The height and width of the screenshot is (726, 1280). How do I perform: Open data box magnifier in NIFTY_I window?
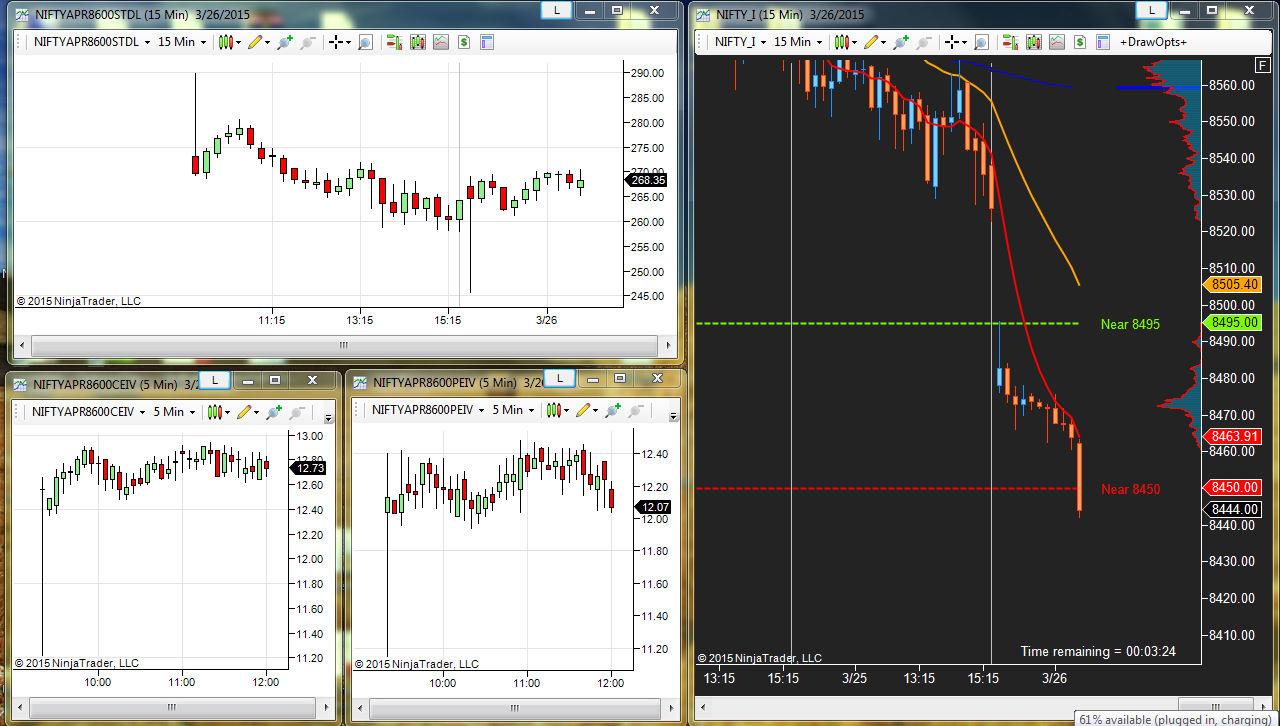pos(981,42)
